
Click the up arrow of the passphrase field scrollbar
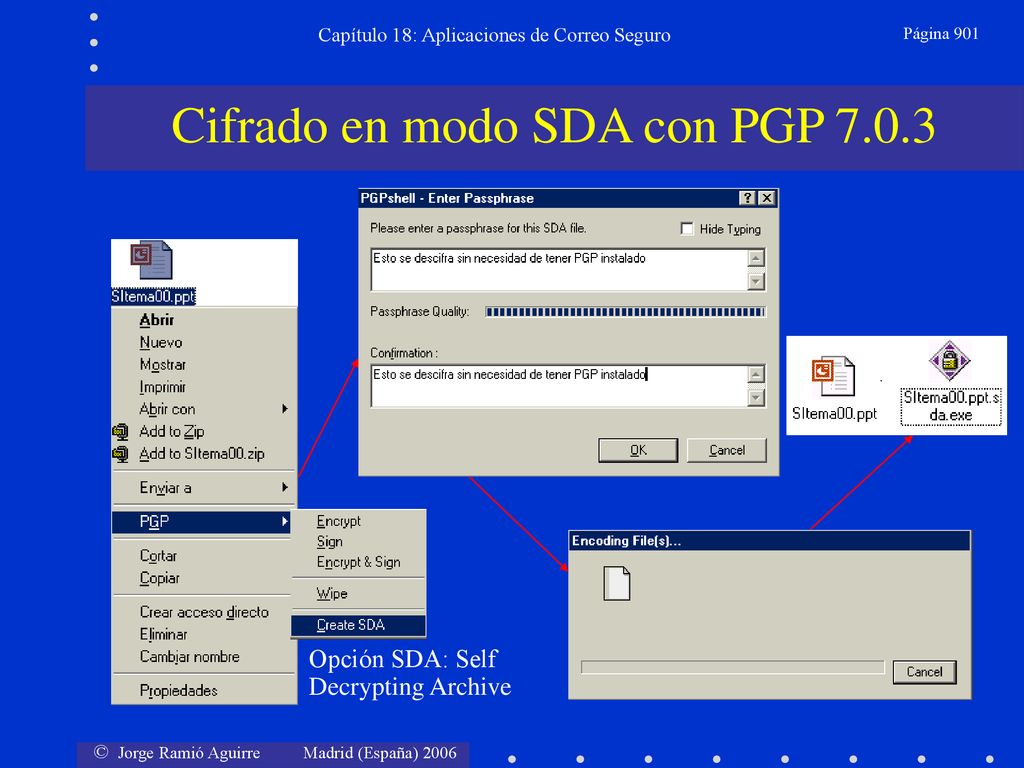756,258
